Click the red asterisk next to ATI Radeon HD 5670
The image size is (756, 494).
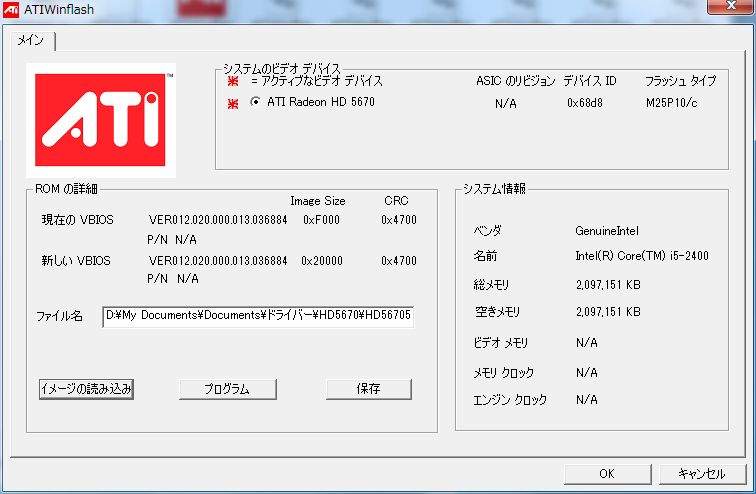pyautogui.click(x=233, y=103)
